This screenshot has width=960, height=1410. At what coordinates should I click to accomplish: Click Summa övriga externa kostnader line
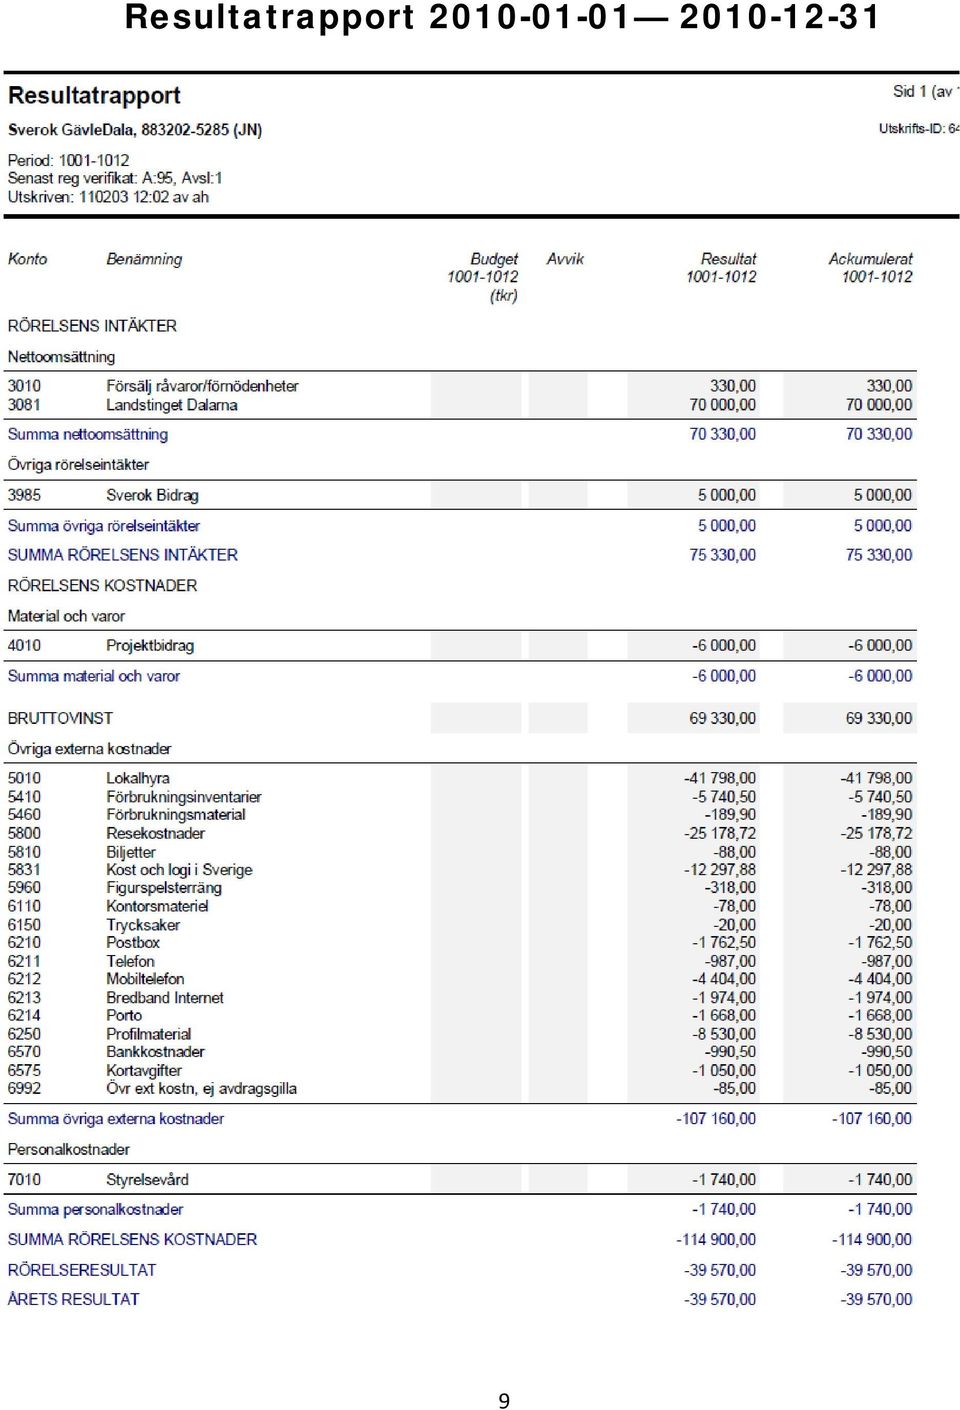(x=116, y=1119)
